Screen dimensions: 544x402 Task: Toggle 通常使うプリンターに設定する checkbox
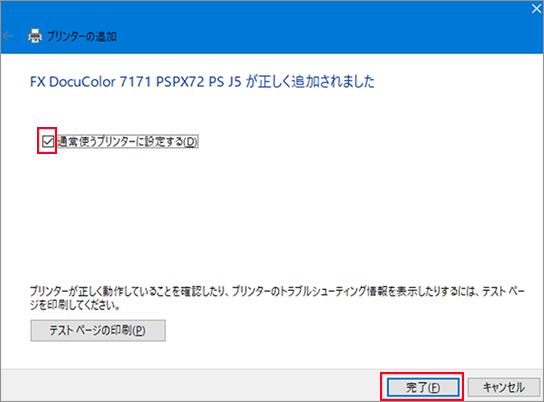click(x=48, y=141)
